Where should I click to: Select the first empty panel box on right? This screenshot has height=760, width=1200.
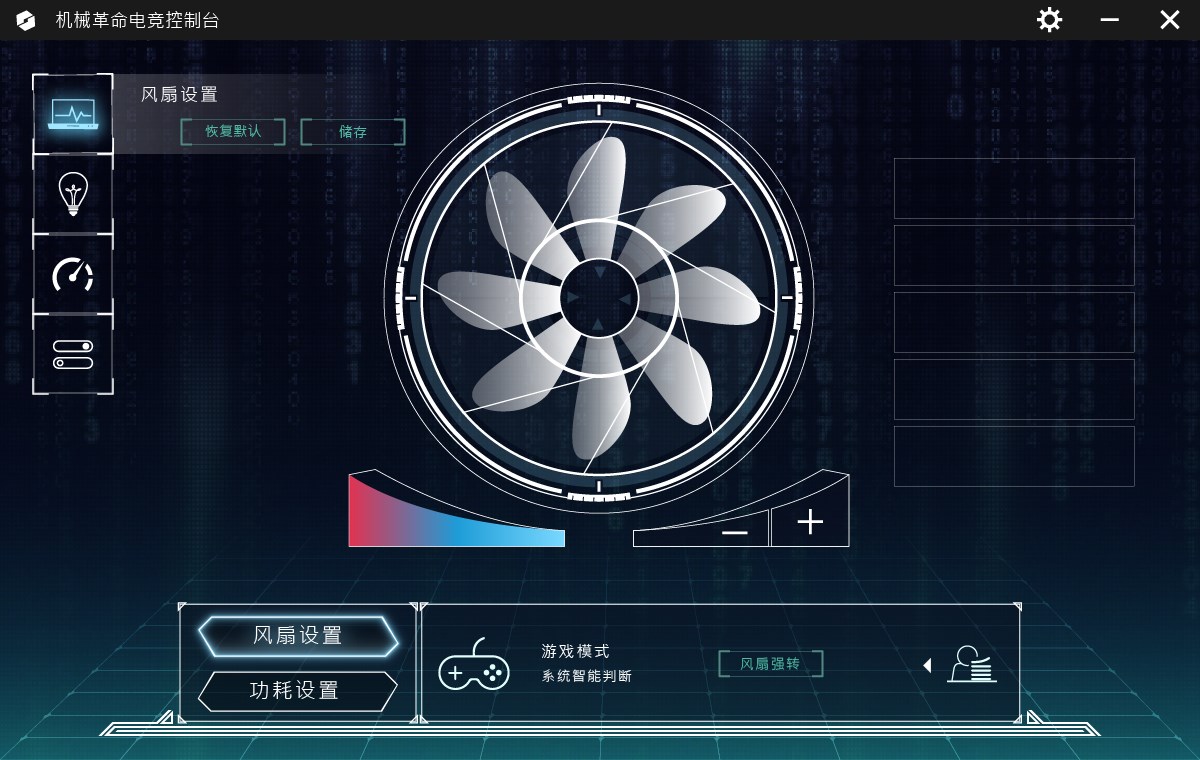point(1014,188)
